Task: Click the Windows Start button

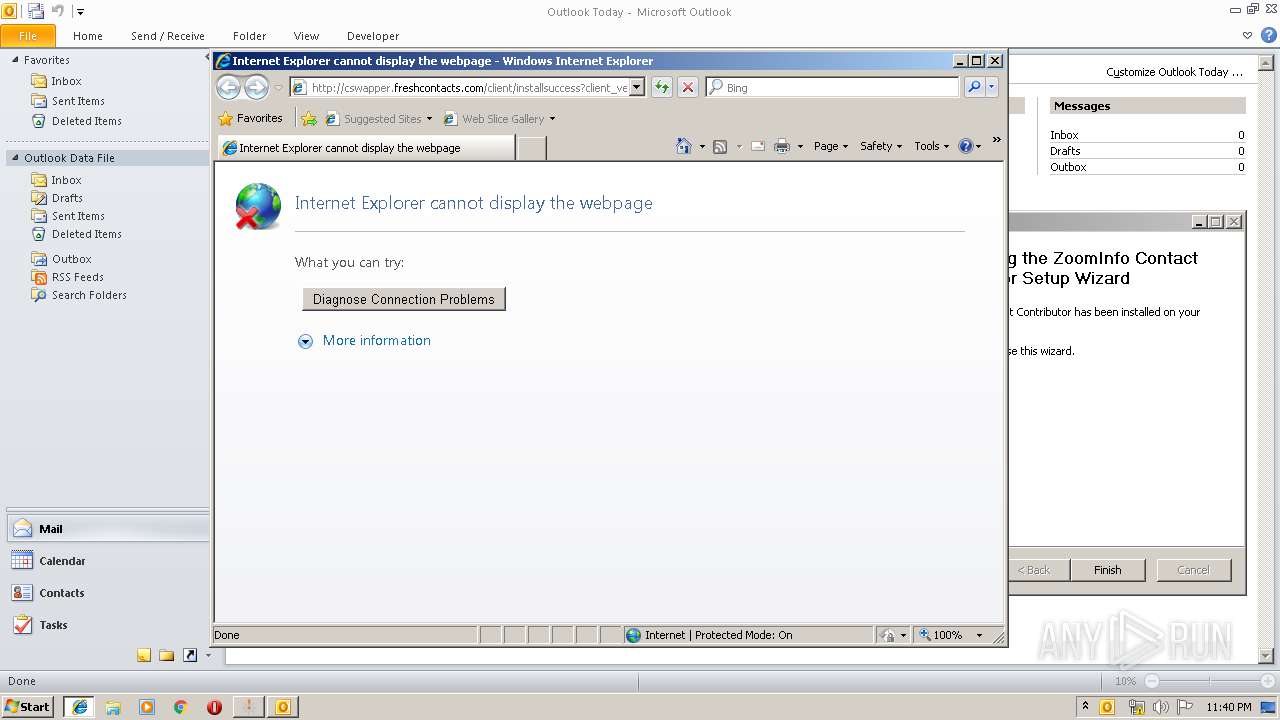Action: pyautogui.click(x=28, y=707)
